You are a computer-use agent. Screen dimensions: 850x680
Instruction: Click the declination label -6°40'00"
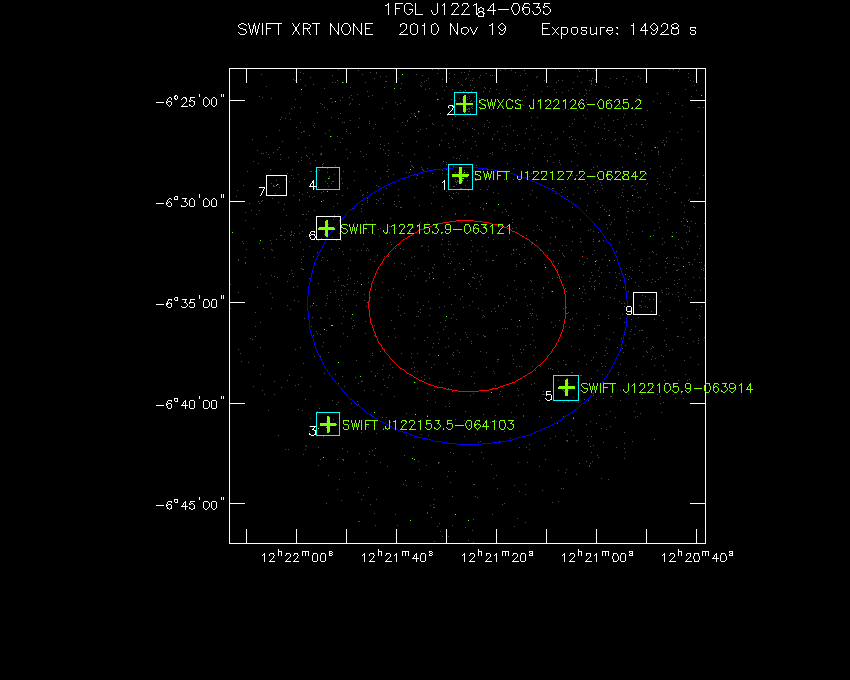pos(190,404)
